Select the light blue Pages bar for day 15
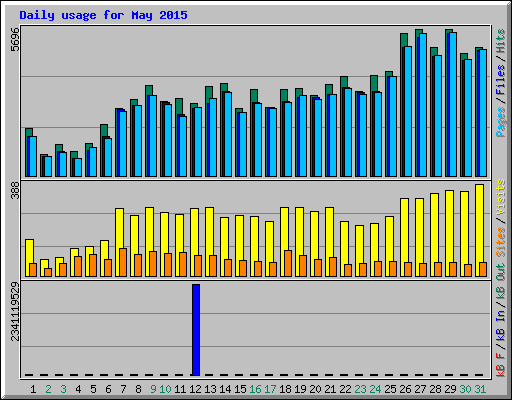 coord(243,145)
